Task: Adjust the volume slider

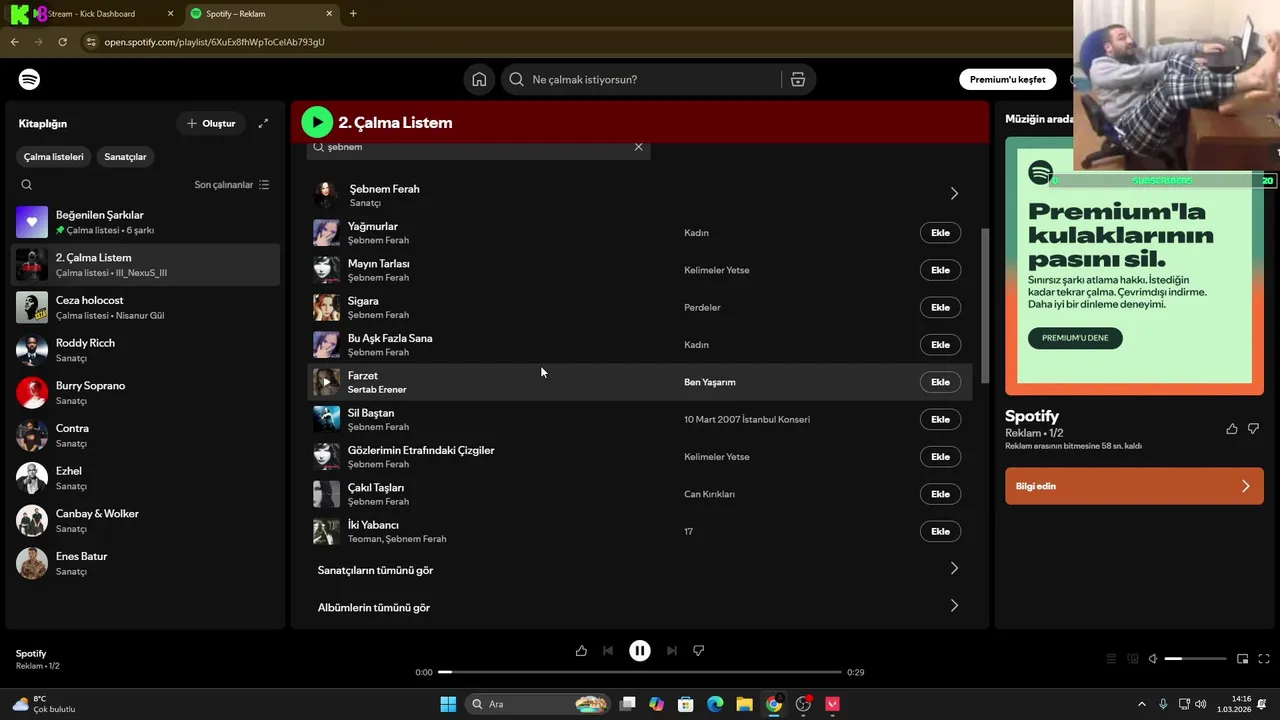Action: (x=1195, y=659)
